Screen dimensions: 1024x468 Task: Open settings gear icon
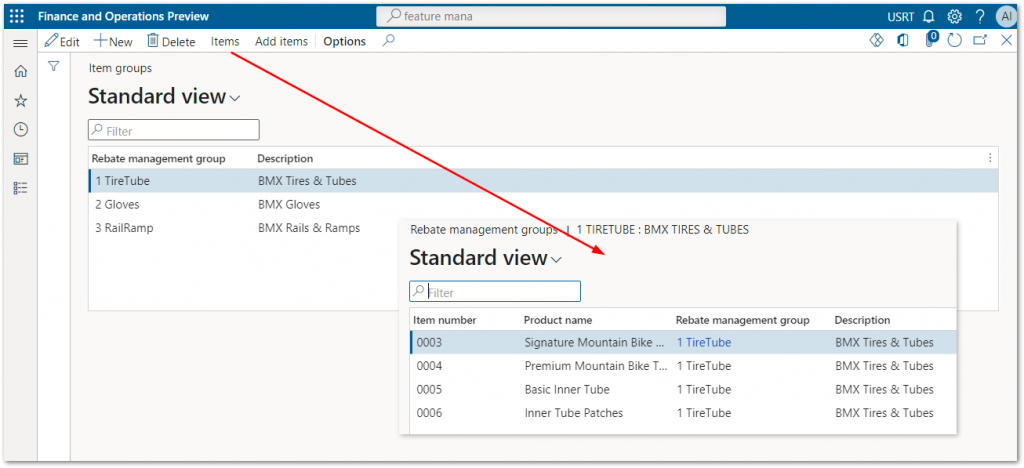click(954, 16)
